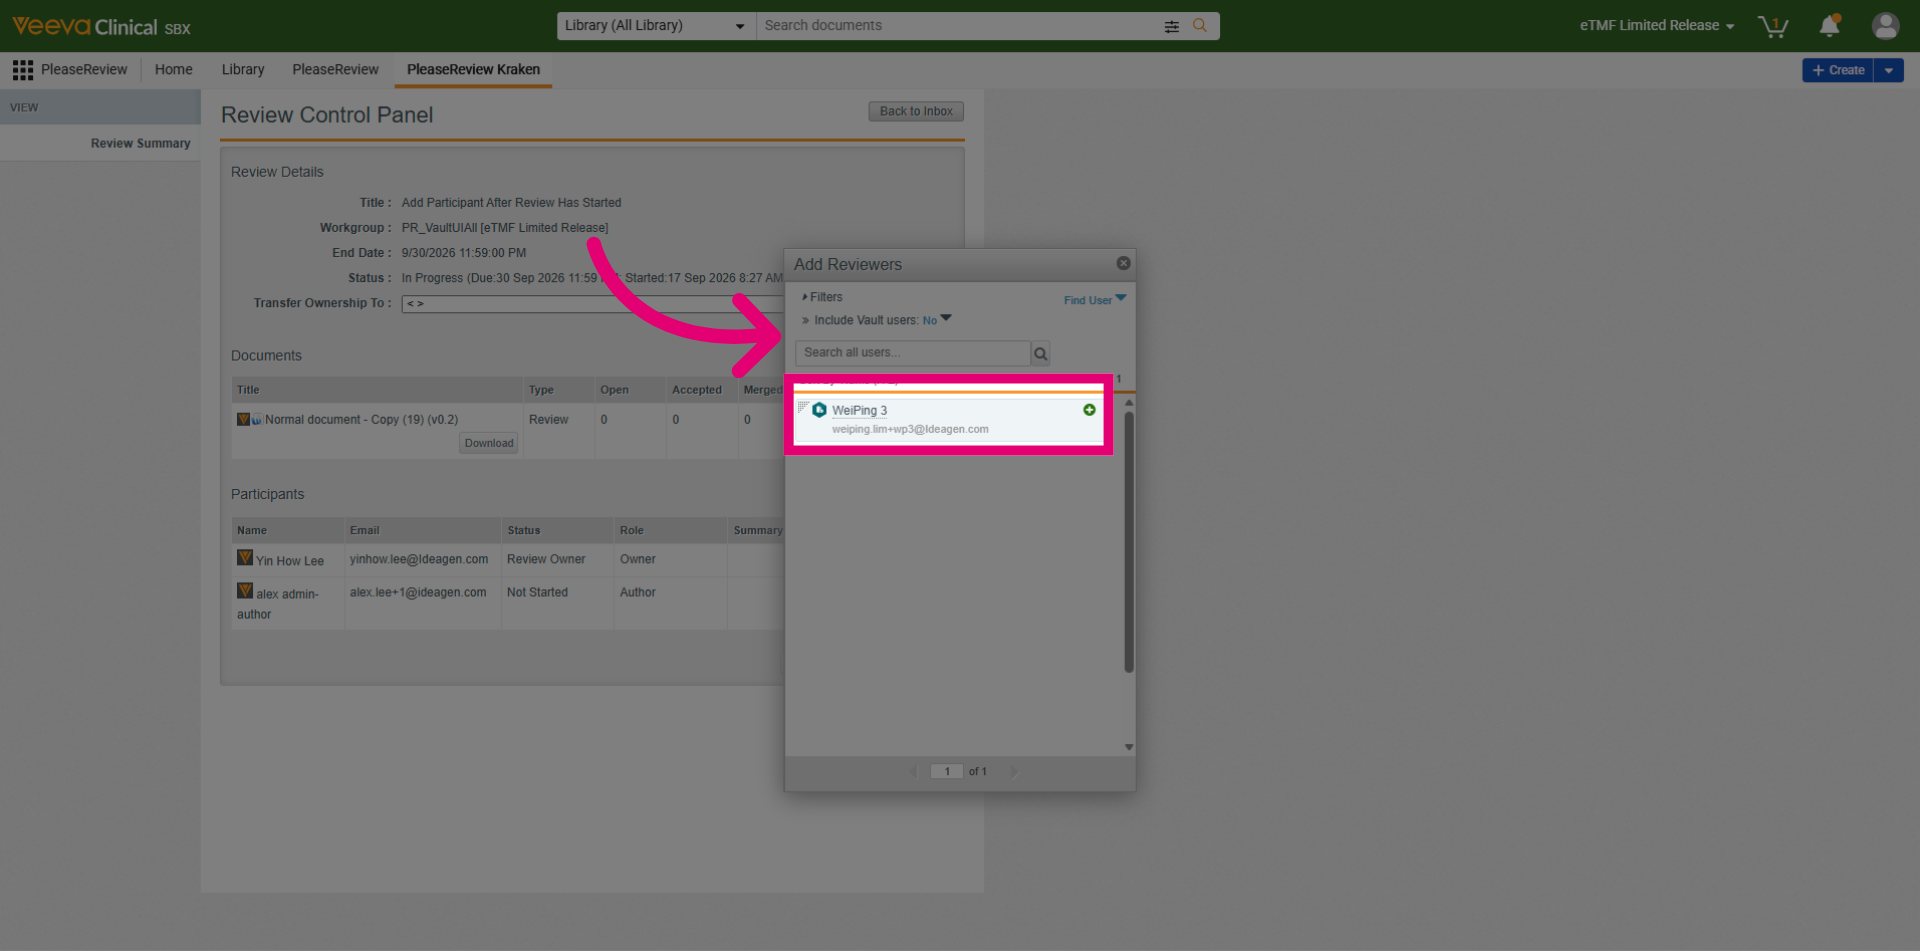Open Review Summary in the sidebar
The width and height of the screenshot is (1920, 951).
(x=140, y=144)
